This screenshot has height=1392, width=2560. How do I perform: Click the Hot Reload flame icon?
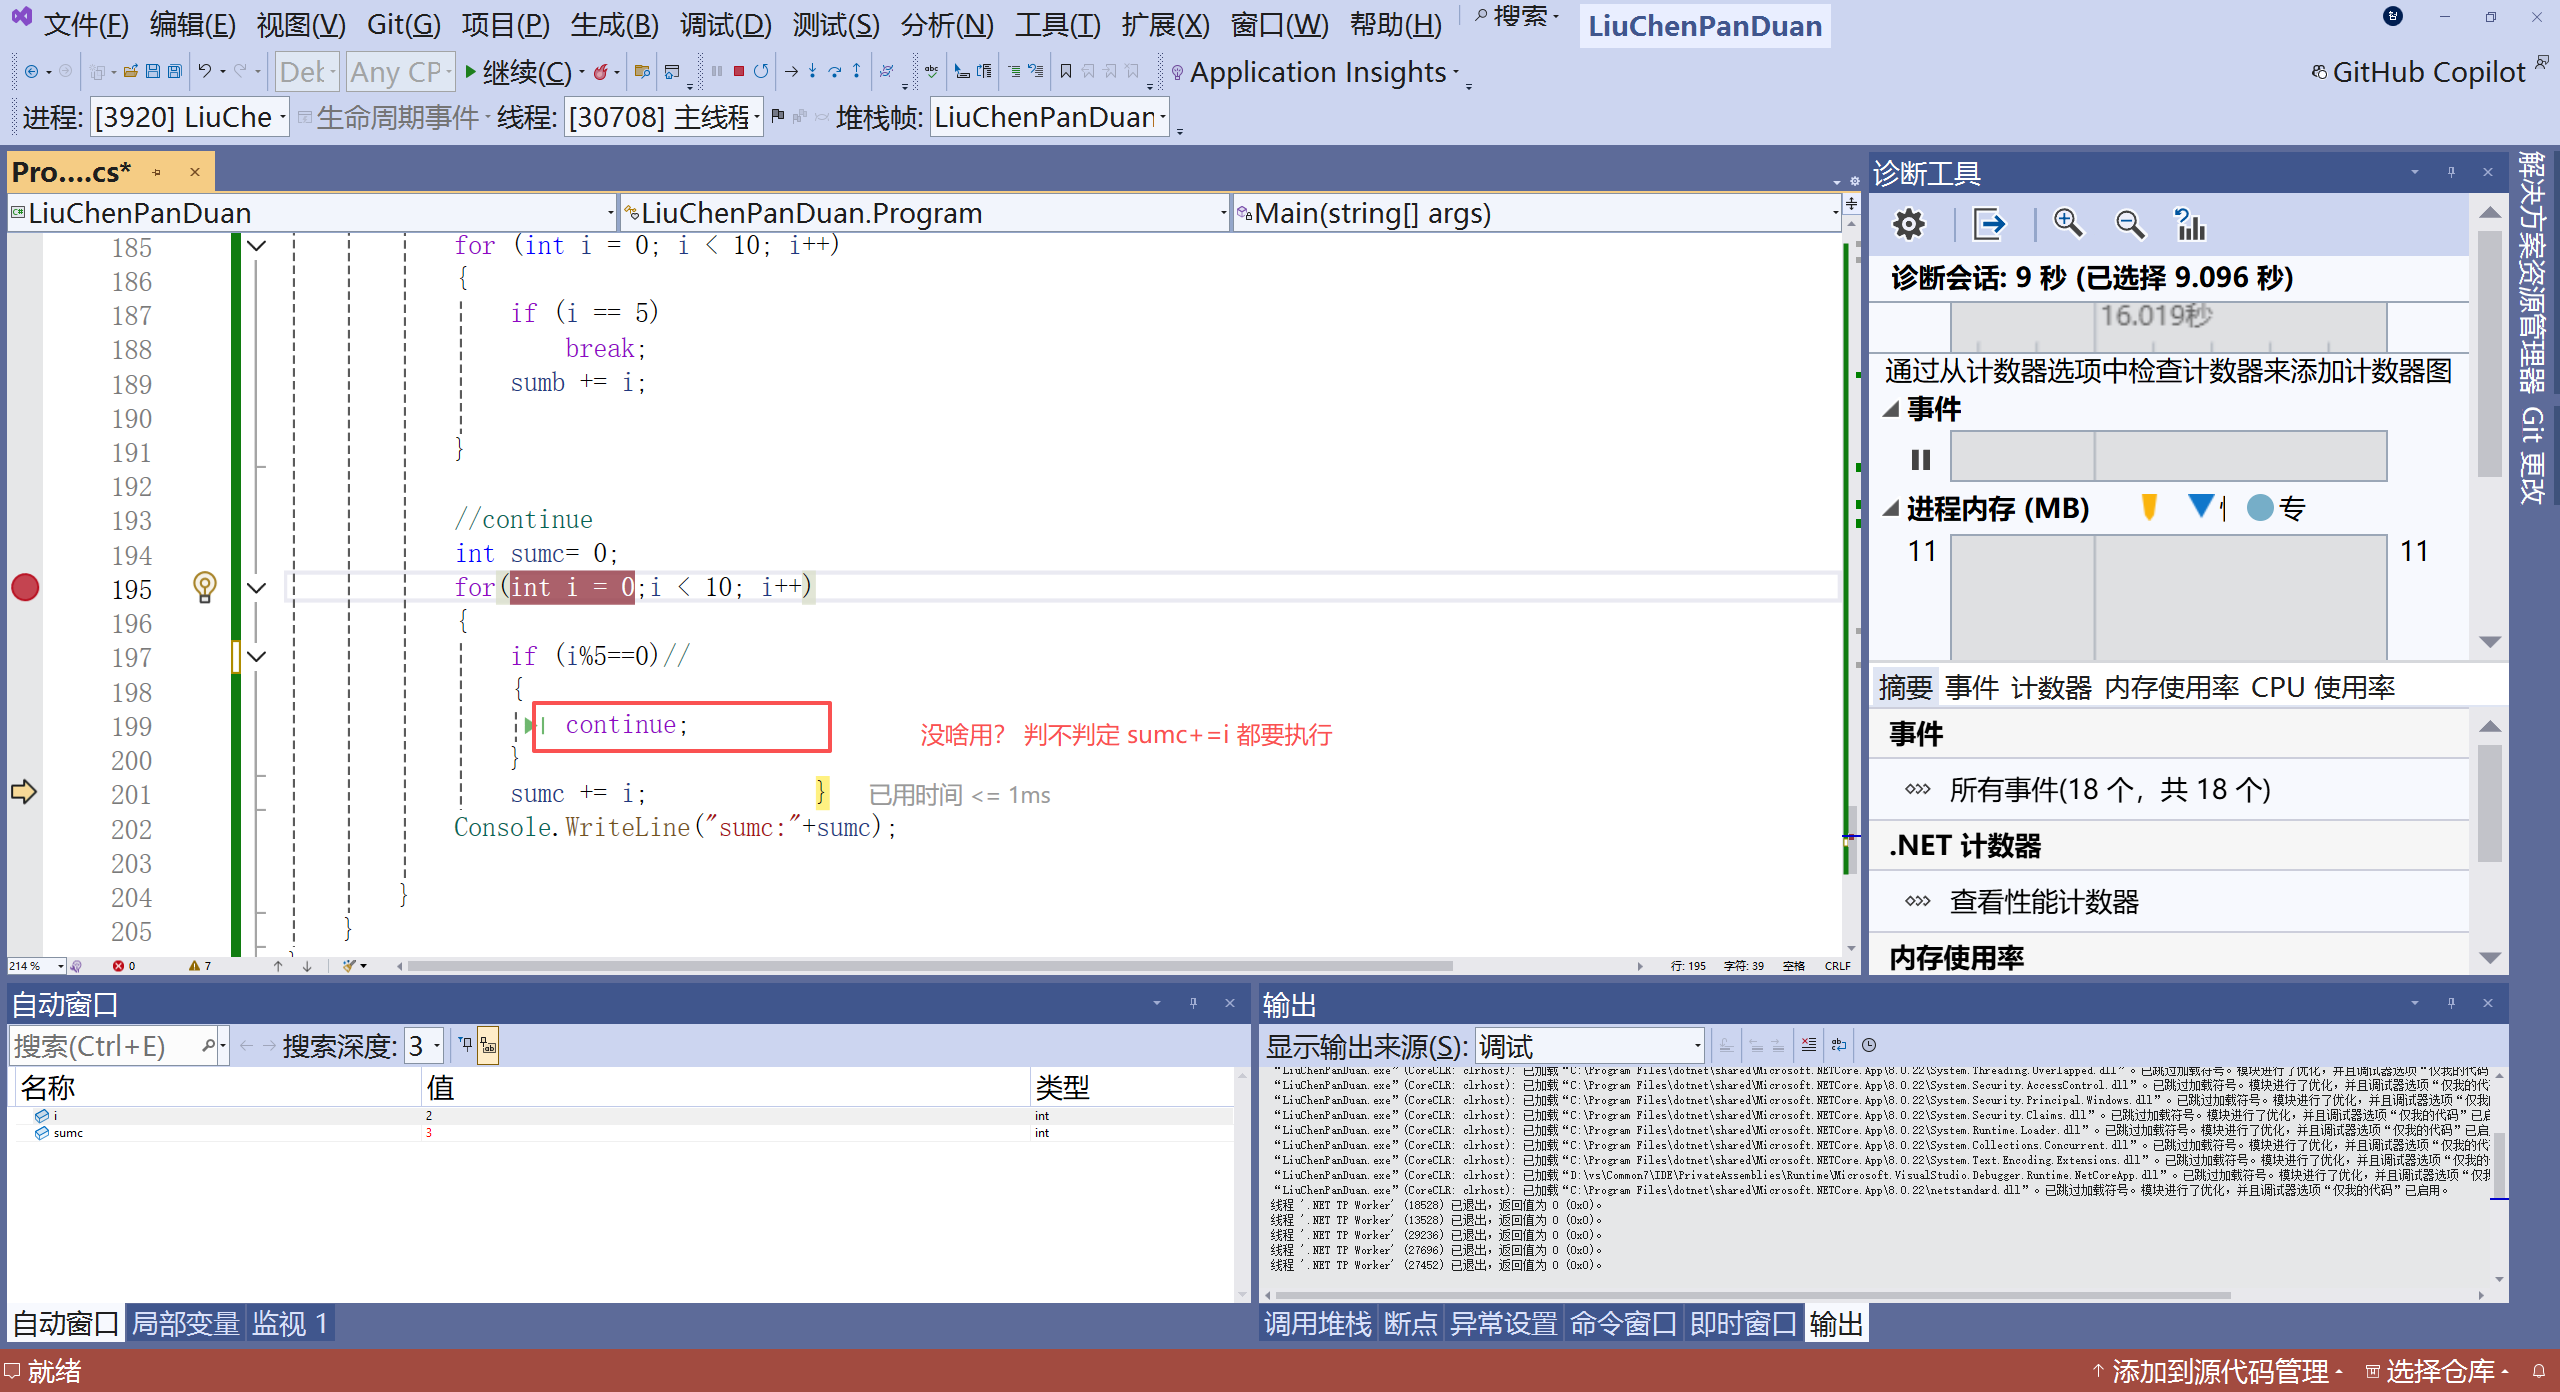[600, 71]
